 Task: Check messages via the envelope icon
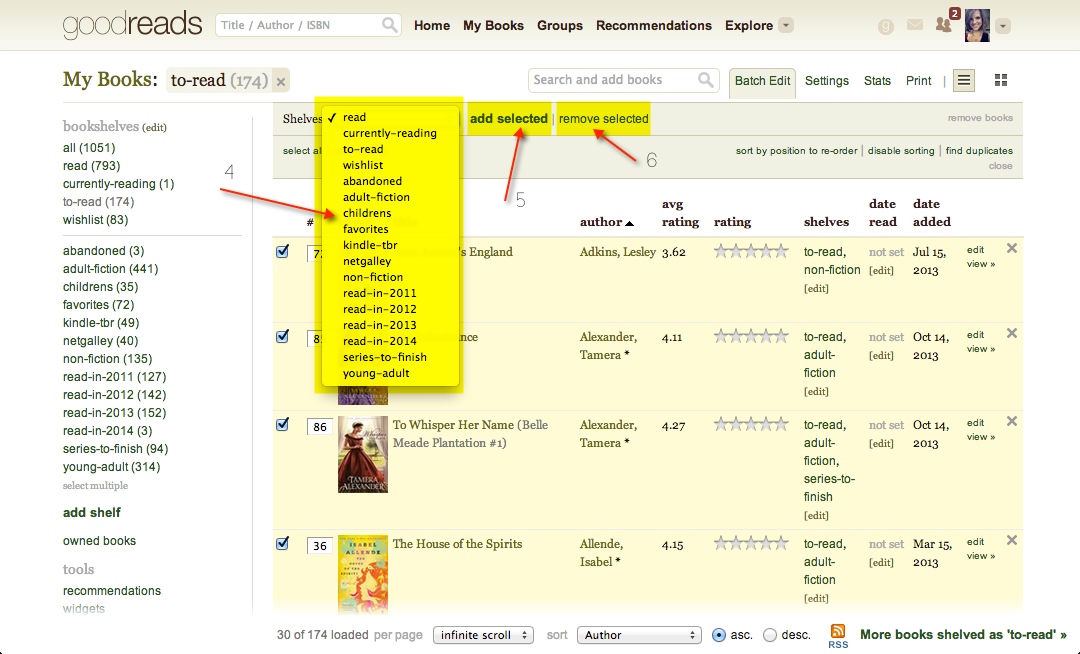coord(914,25)
